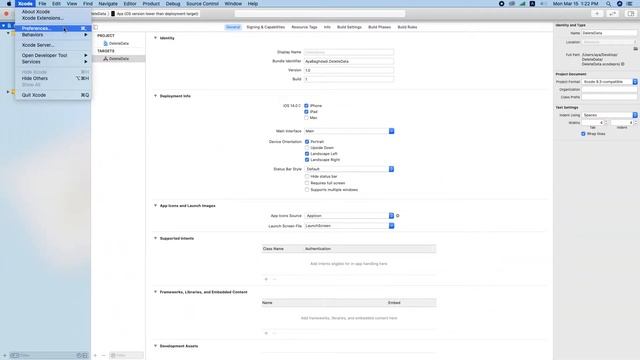The height and width of the screenshot is (360, 640).
Task: Reveal full path in Finder arrow icon
Action: pos(622,64)
